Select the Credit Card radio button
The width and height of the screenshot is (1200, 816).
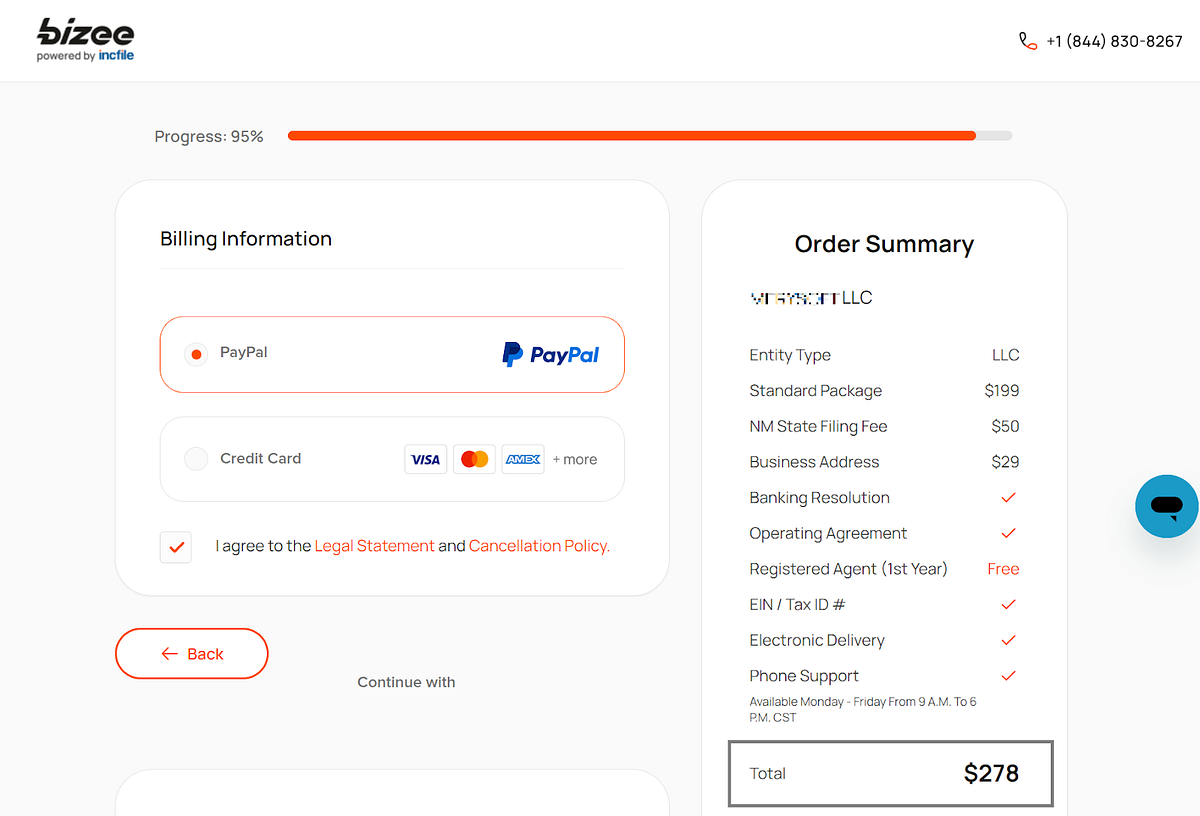tap(196, 459)
